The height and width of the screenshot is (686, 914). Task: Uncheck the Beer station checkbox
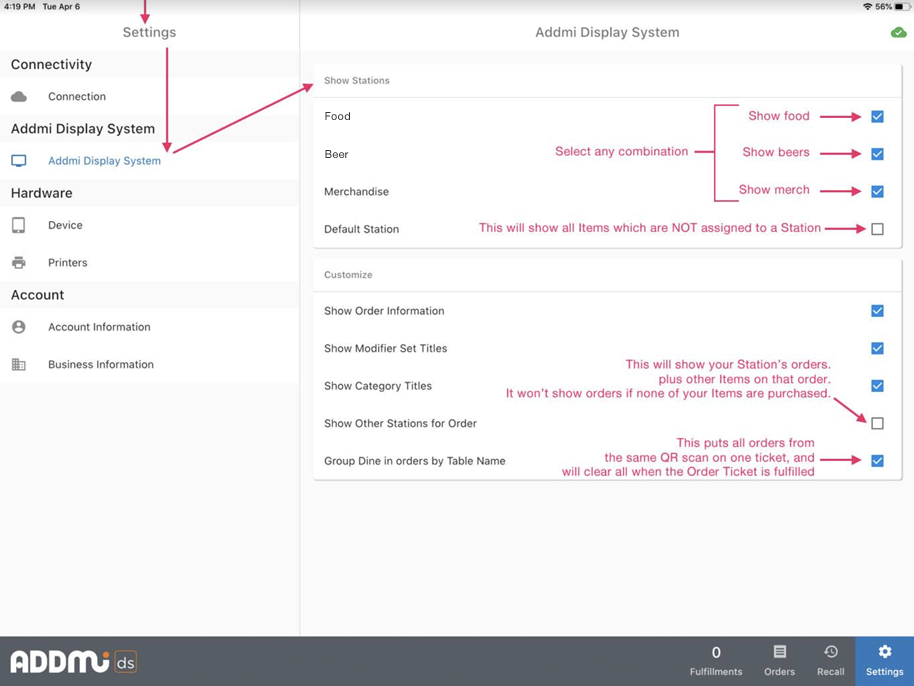click(x=877, y=154)
